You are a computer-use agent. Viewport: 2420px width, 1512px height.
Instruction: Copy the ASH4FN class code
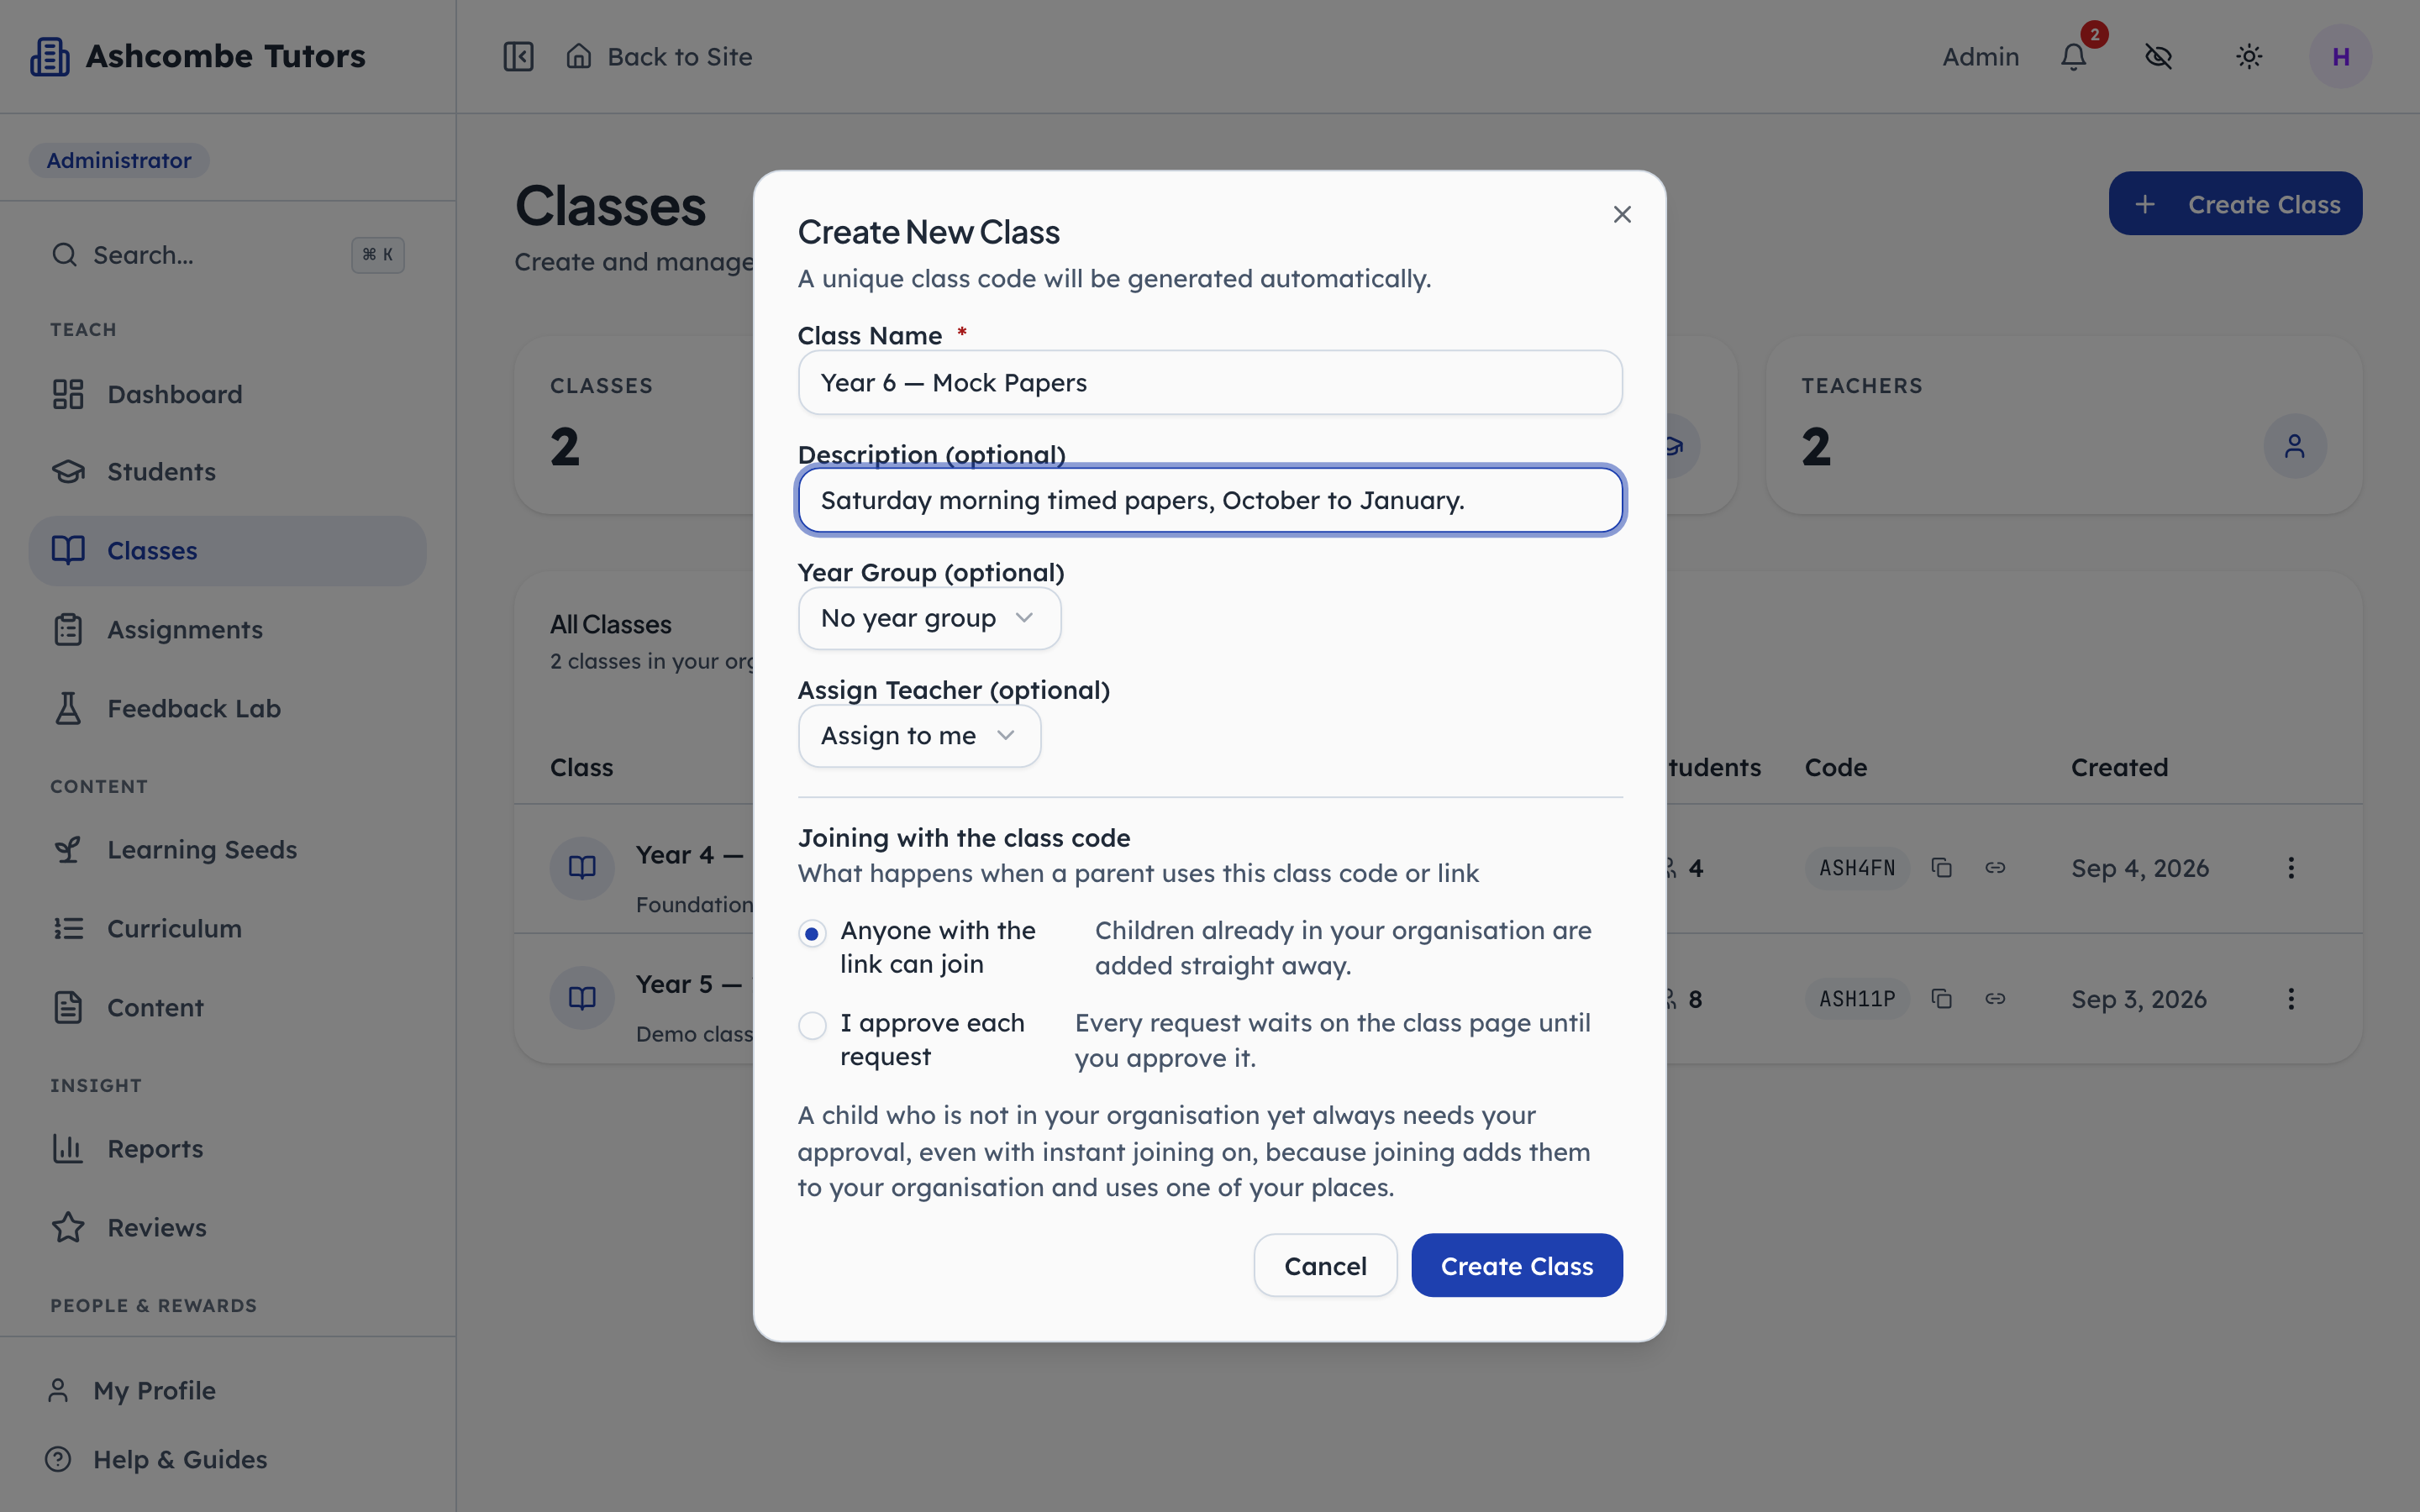[1941, 868]
